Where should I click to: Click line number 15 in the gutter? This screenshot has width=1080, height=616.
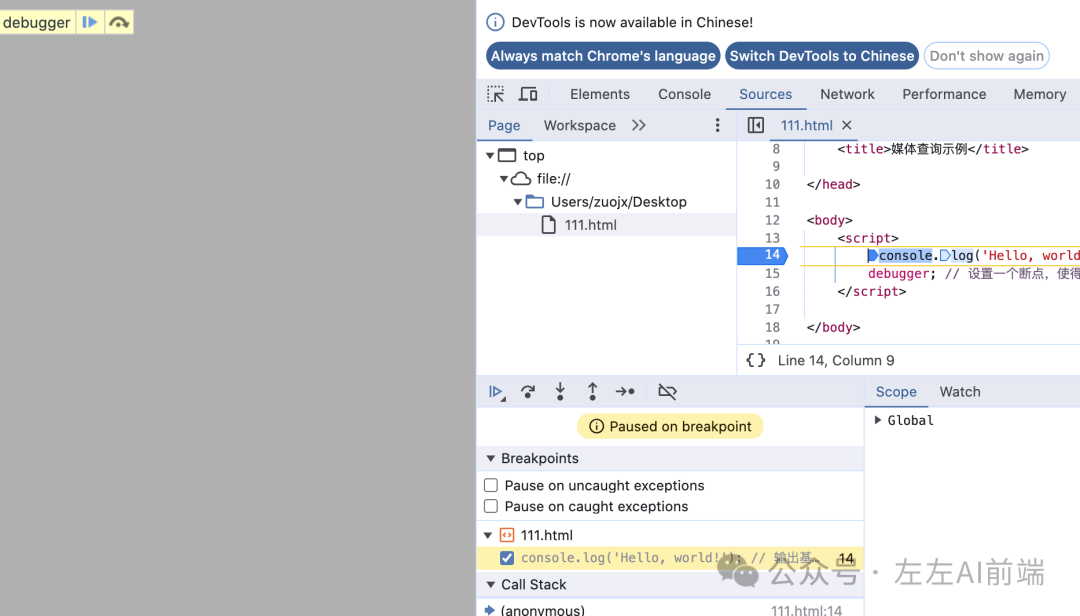pos(772,274)
